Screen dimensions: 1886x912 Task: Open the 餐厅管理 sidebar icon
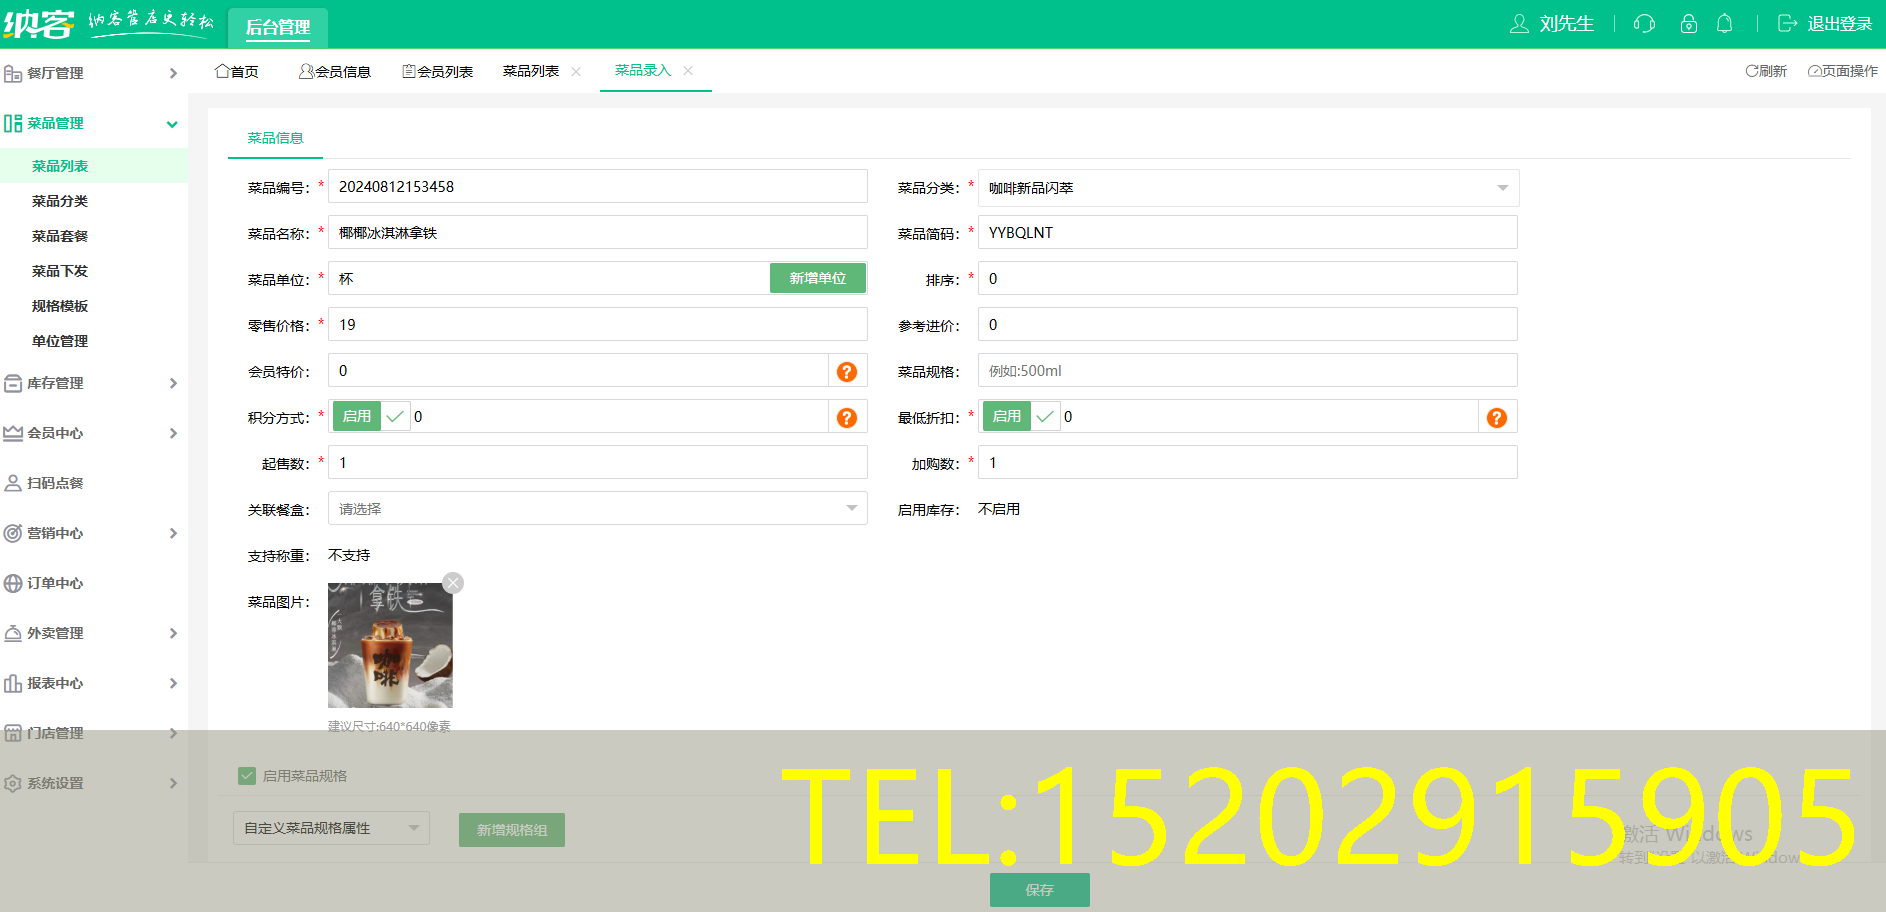(13, 72)
